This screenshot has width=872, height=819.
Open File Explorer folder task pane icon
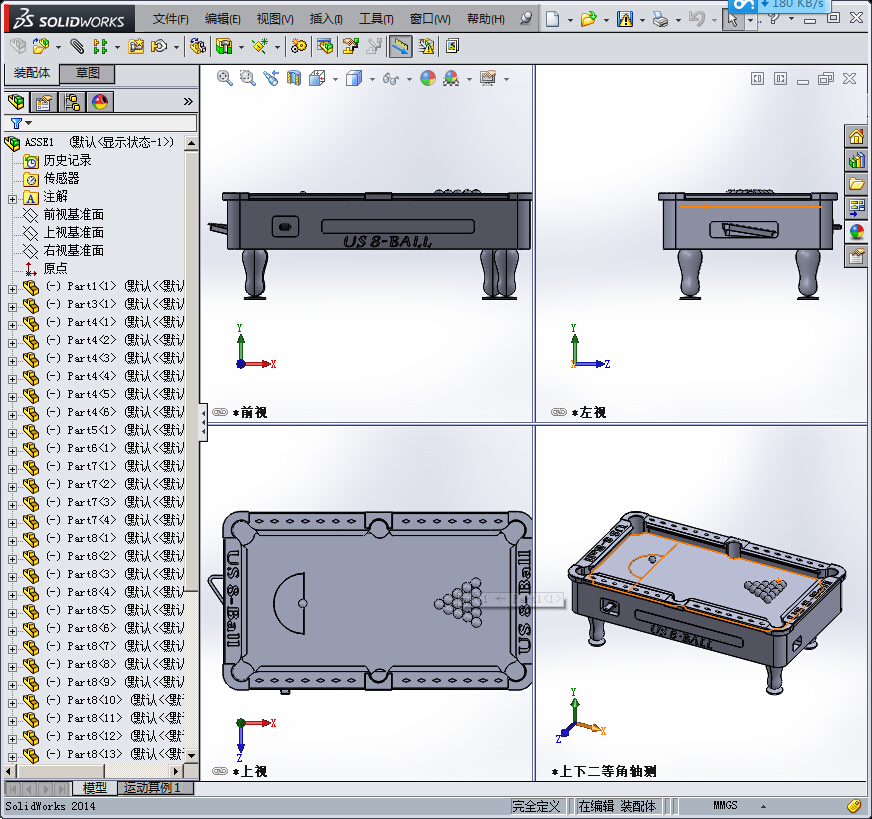pyautogui.click(x=856, y=183)
